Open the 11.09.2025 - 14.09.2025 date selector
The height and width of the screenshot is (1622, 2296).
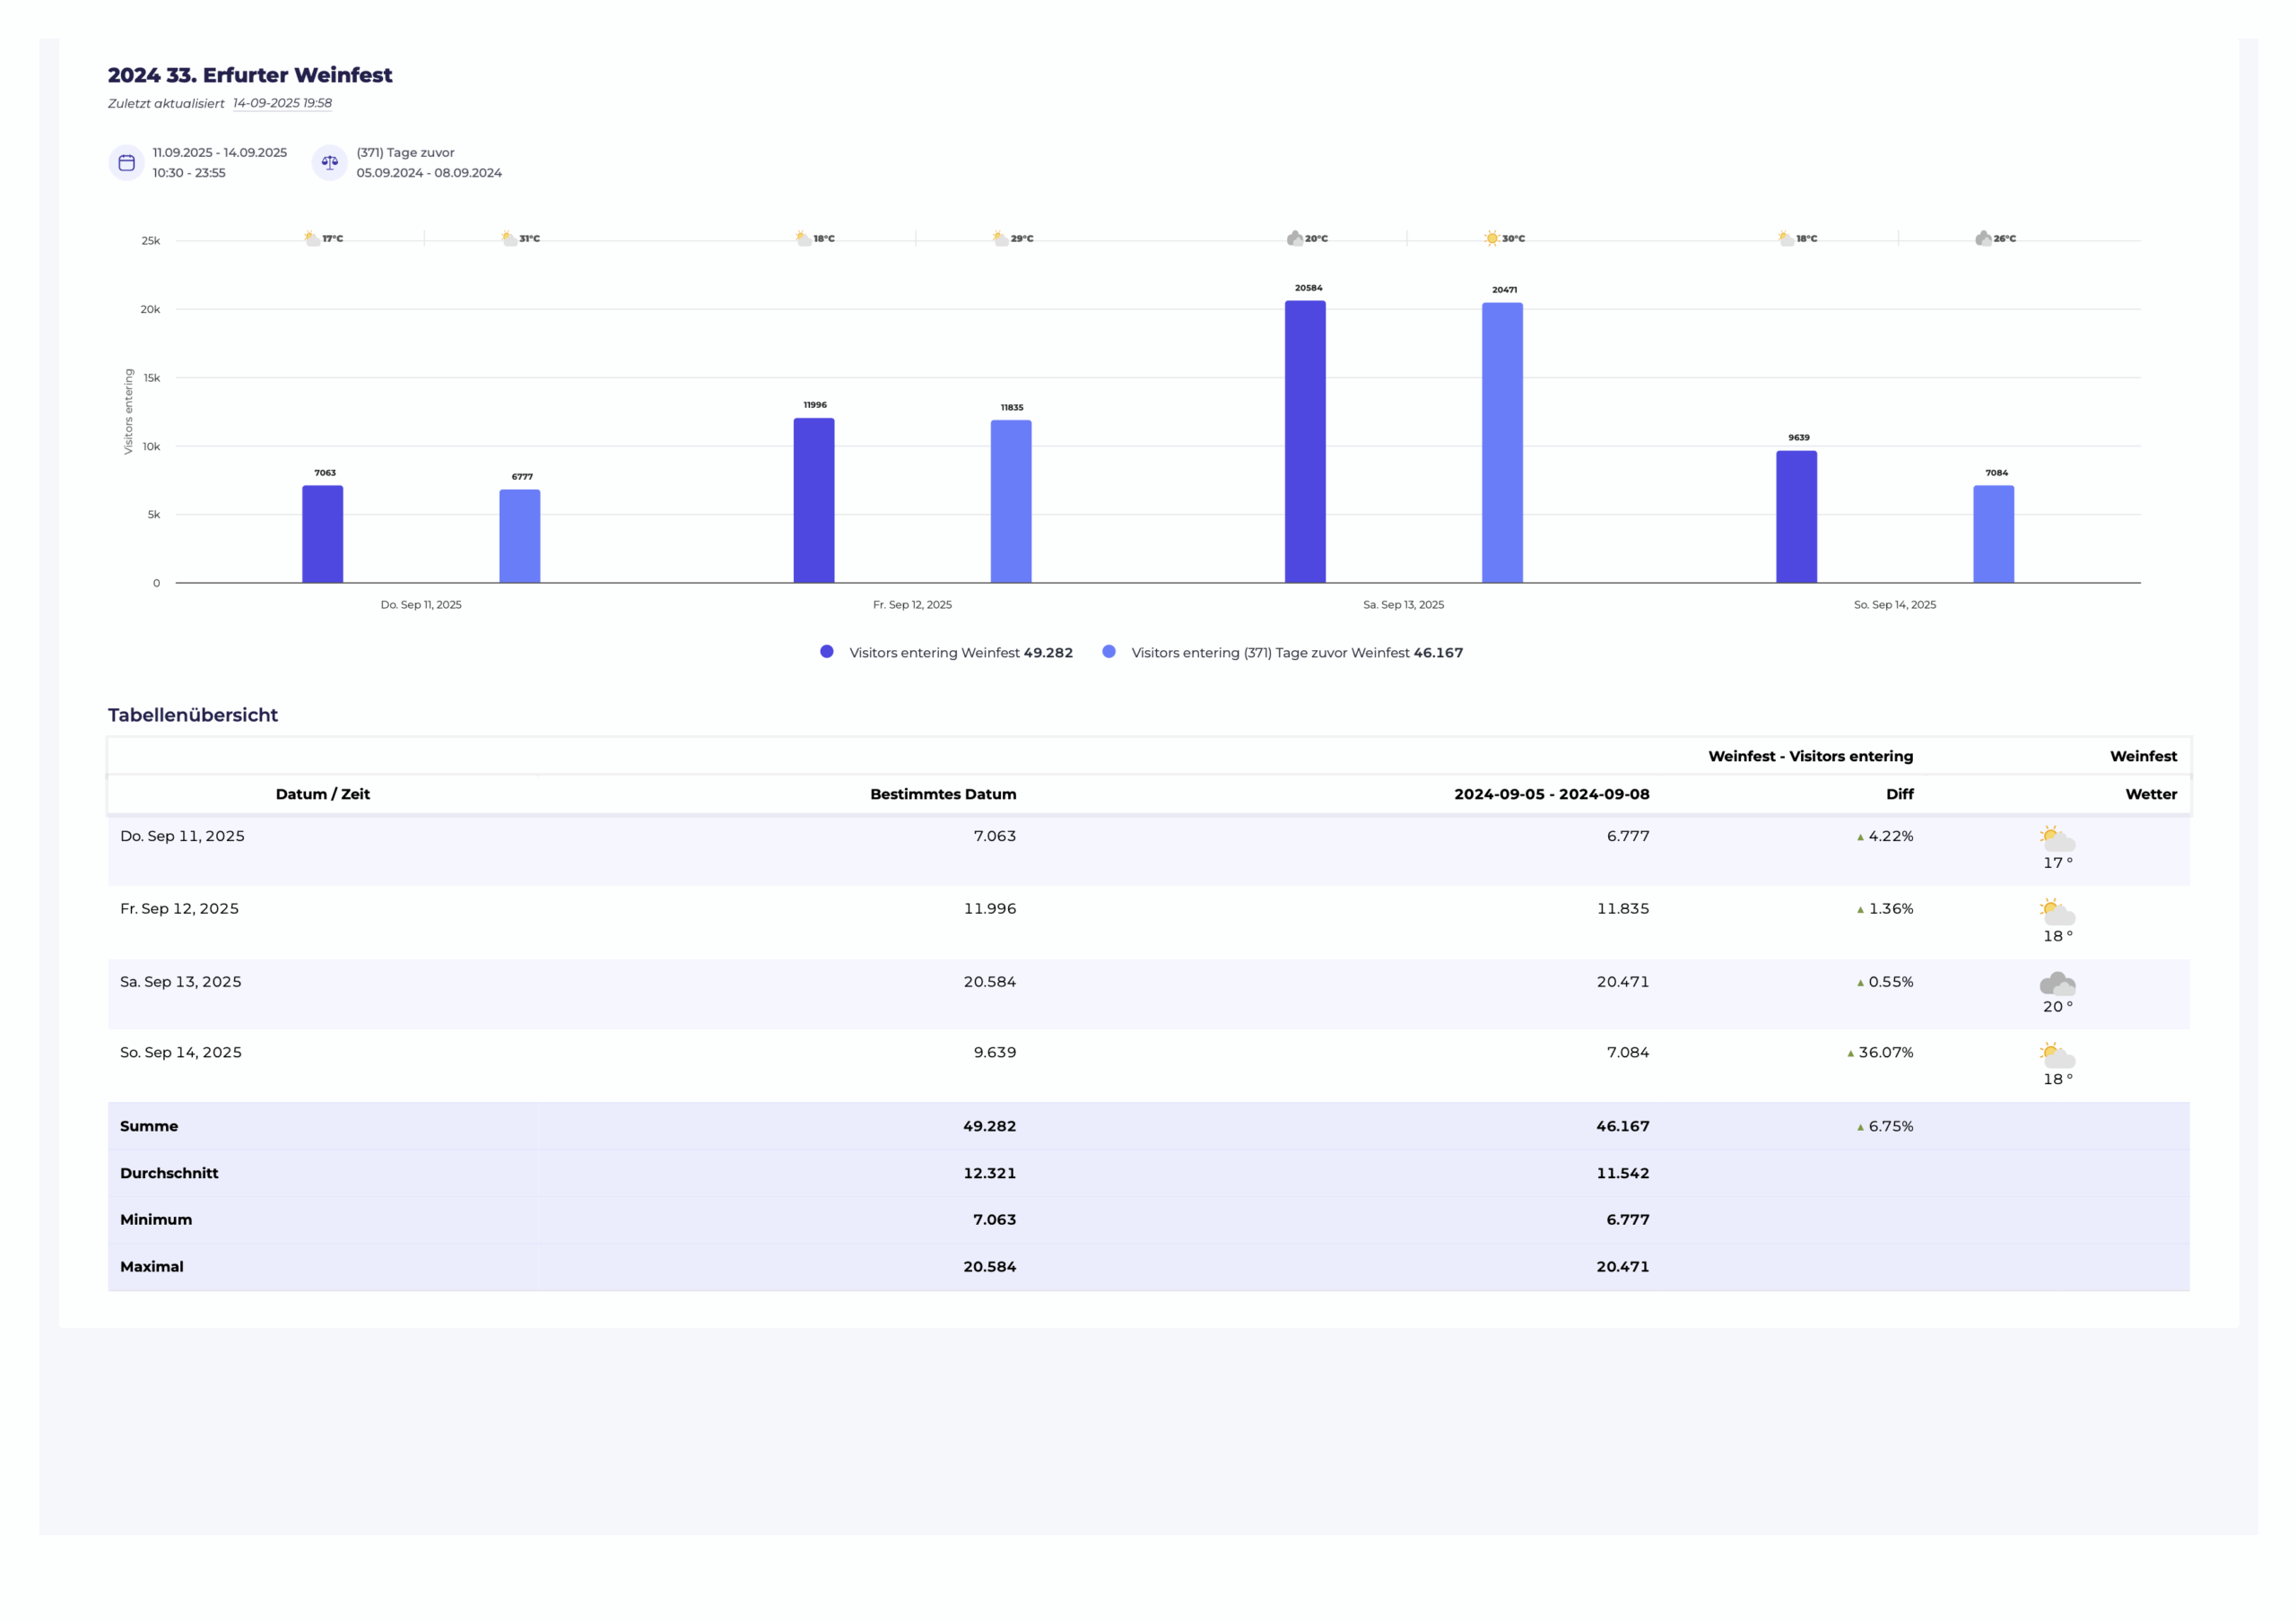pyautogui.click(x=219, y=153)
